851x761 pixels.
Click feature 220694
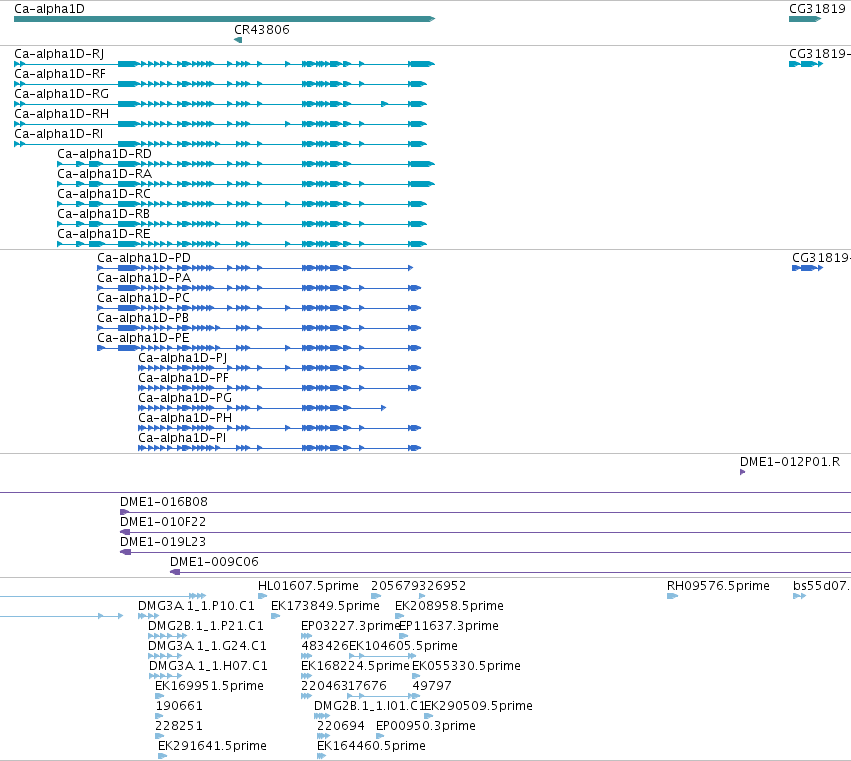pos(323,737)
